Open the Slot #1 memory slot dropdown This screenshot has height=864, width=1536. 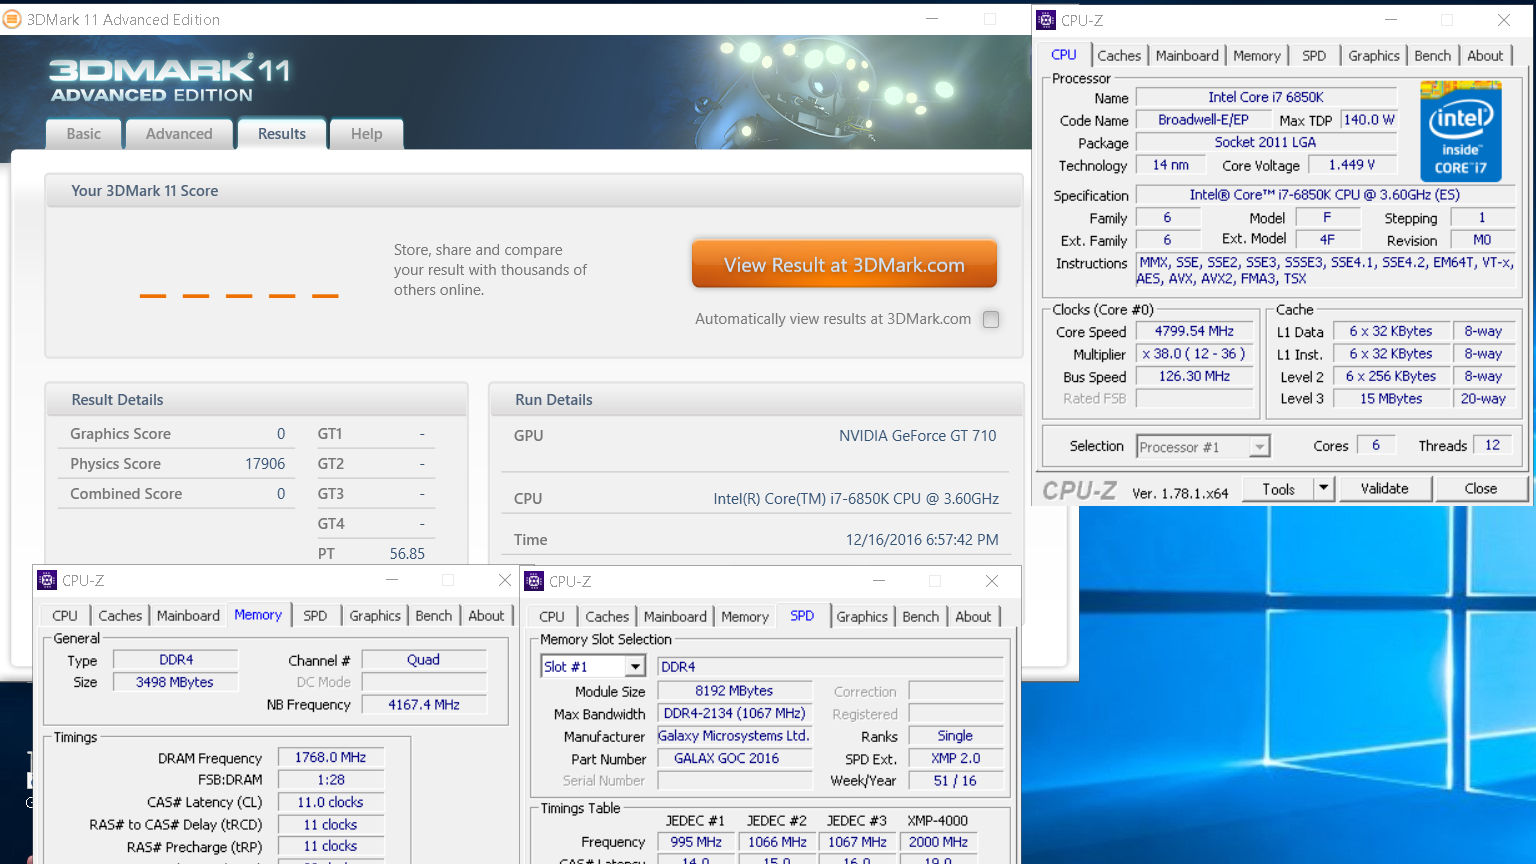[x=635, y=667]
